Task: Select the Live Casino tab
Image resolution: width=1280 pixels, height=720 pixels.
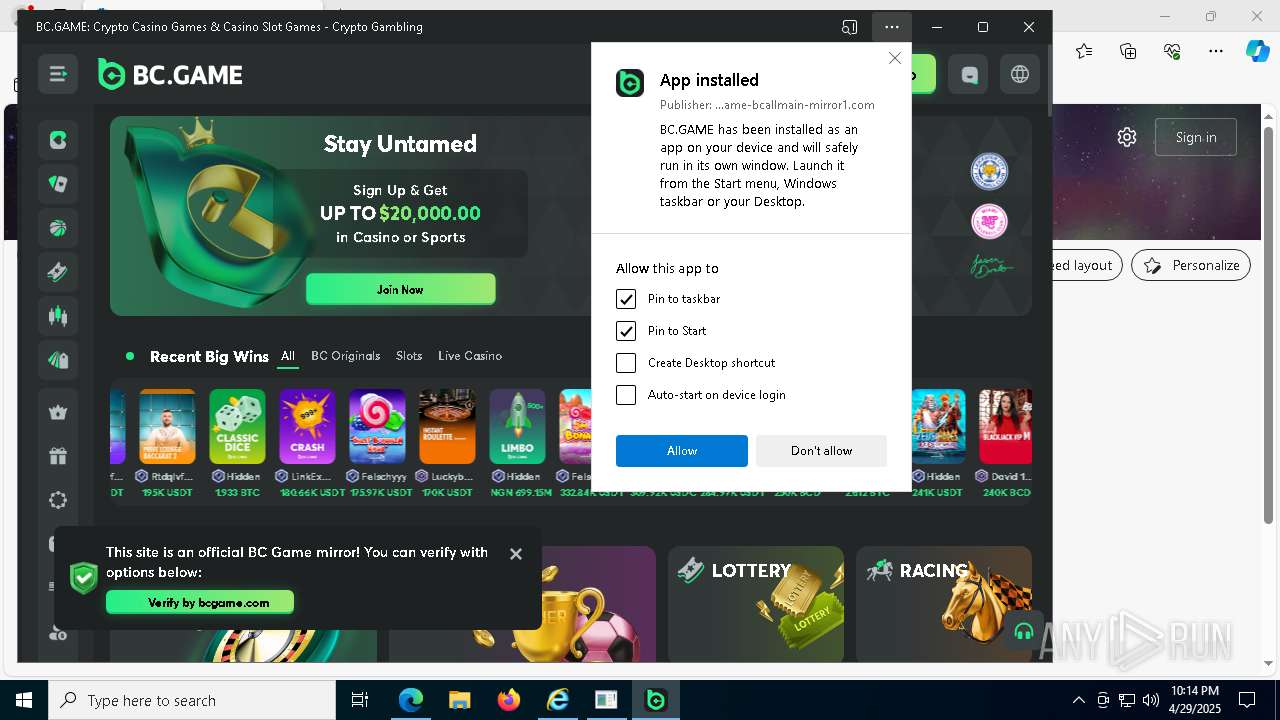Action: (470, 356)
